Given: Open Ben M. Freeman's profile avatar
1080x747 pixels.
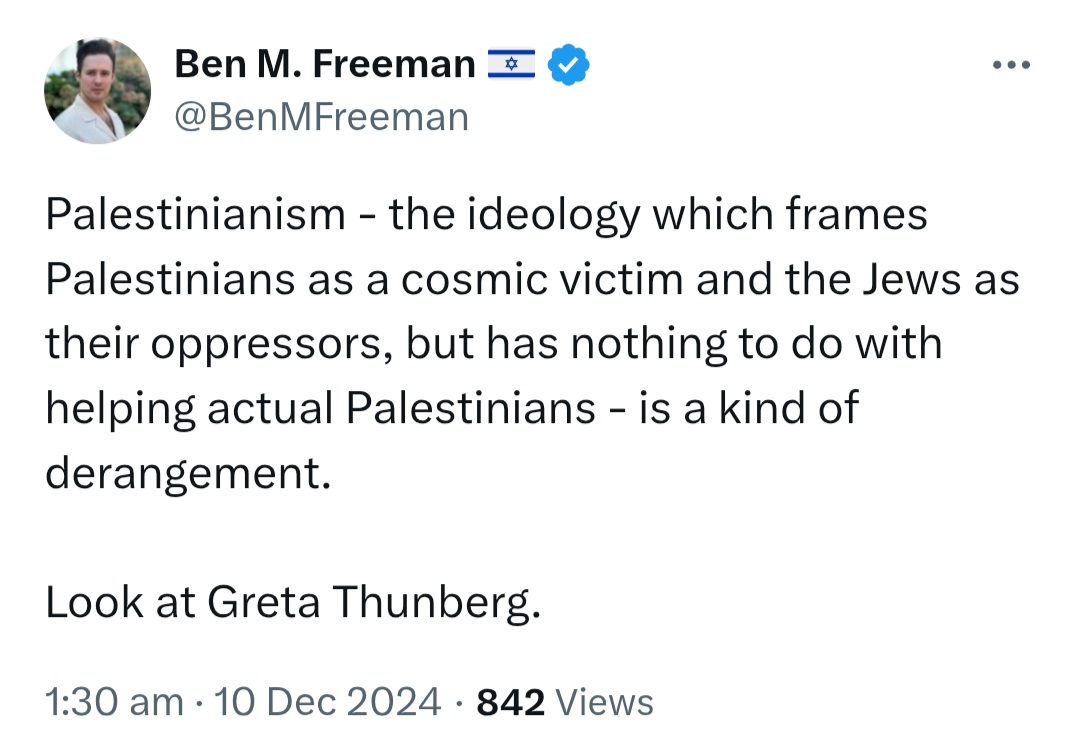Looking at the screenshot, I should (97, 90).
